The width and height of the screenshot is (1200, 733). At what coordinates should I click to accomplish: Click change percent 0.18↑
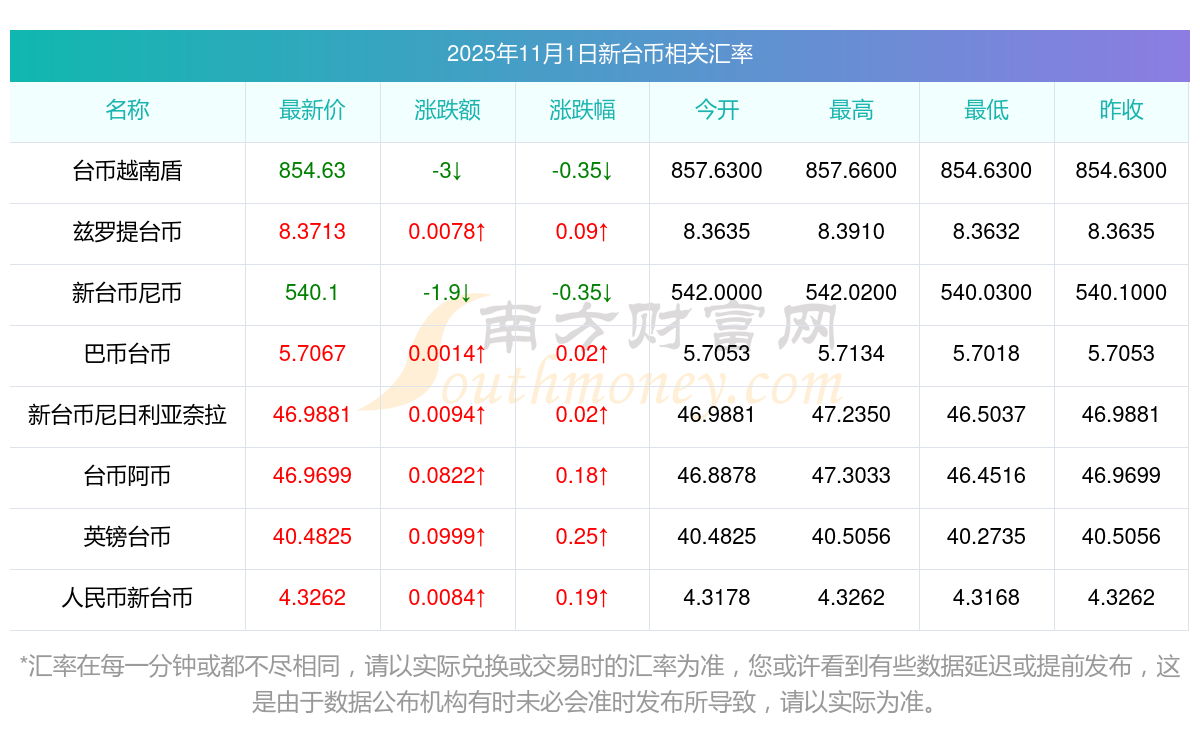click(x=582, y=476)
